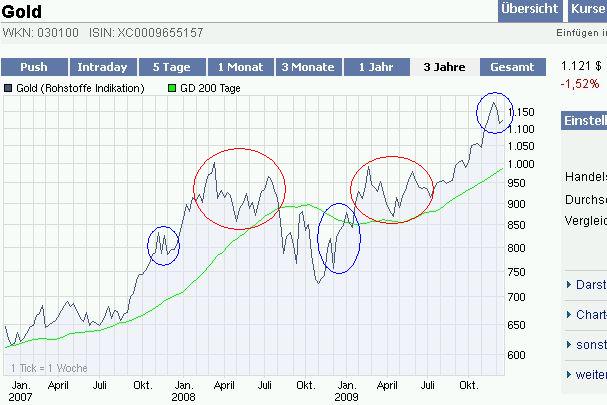Select the Intraday time range tab
Image resolution: width=607 pixels, height=405 pixels.
[103, 67]
